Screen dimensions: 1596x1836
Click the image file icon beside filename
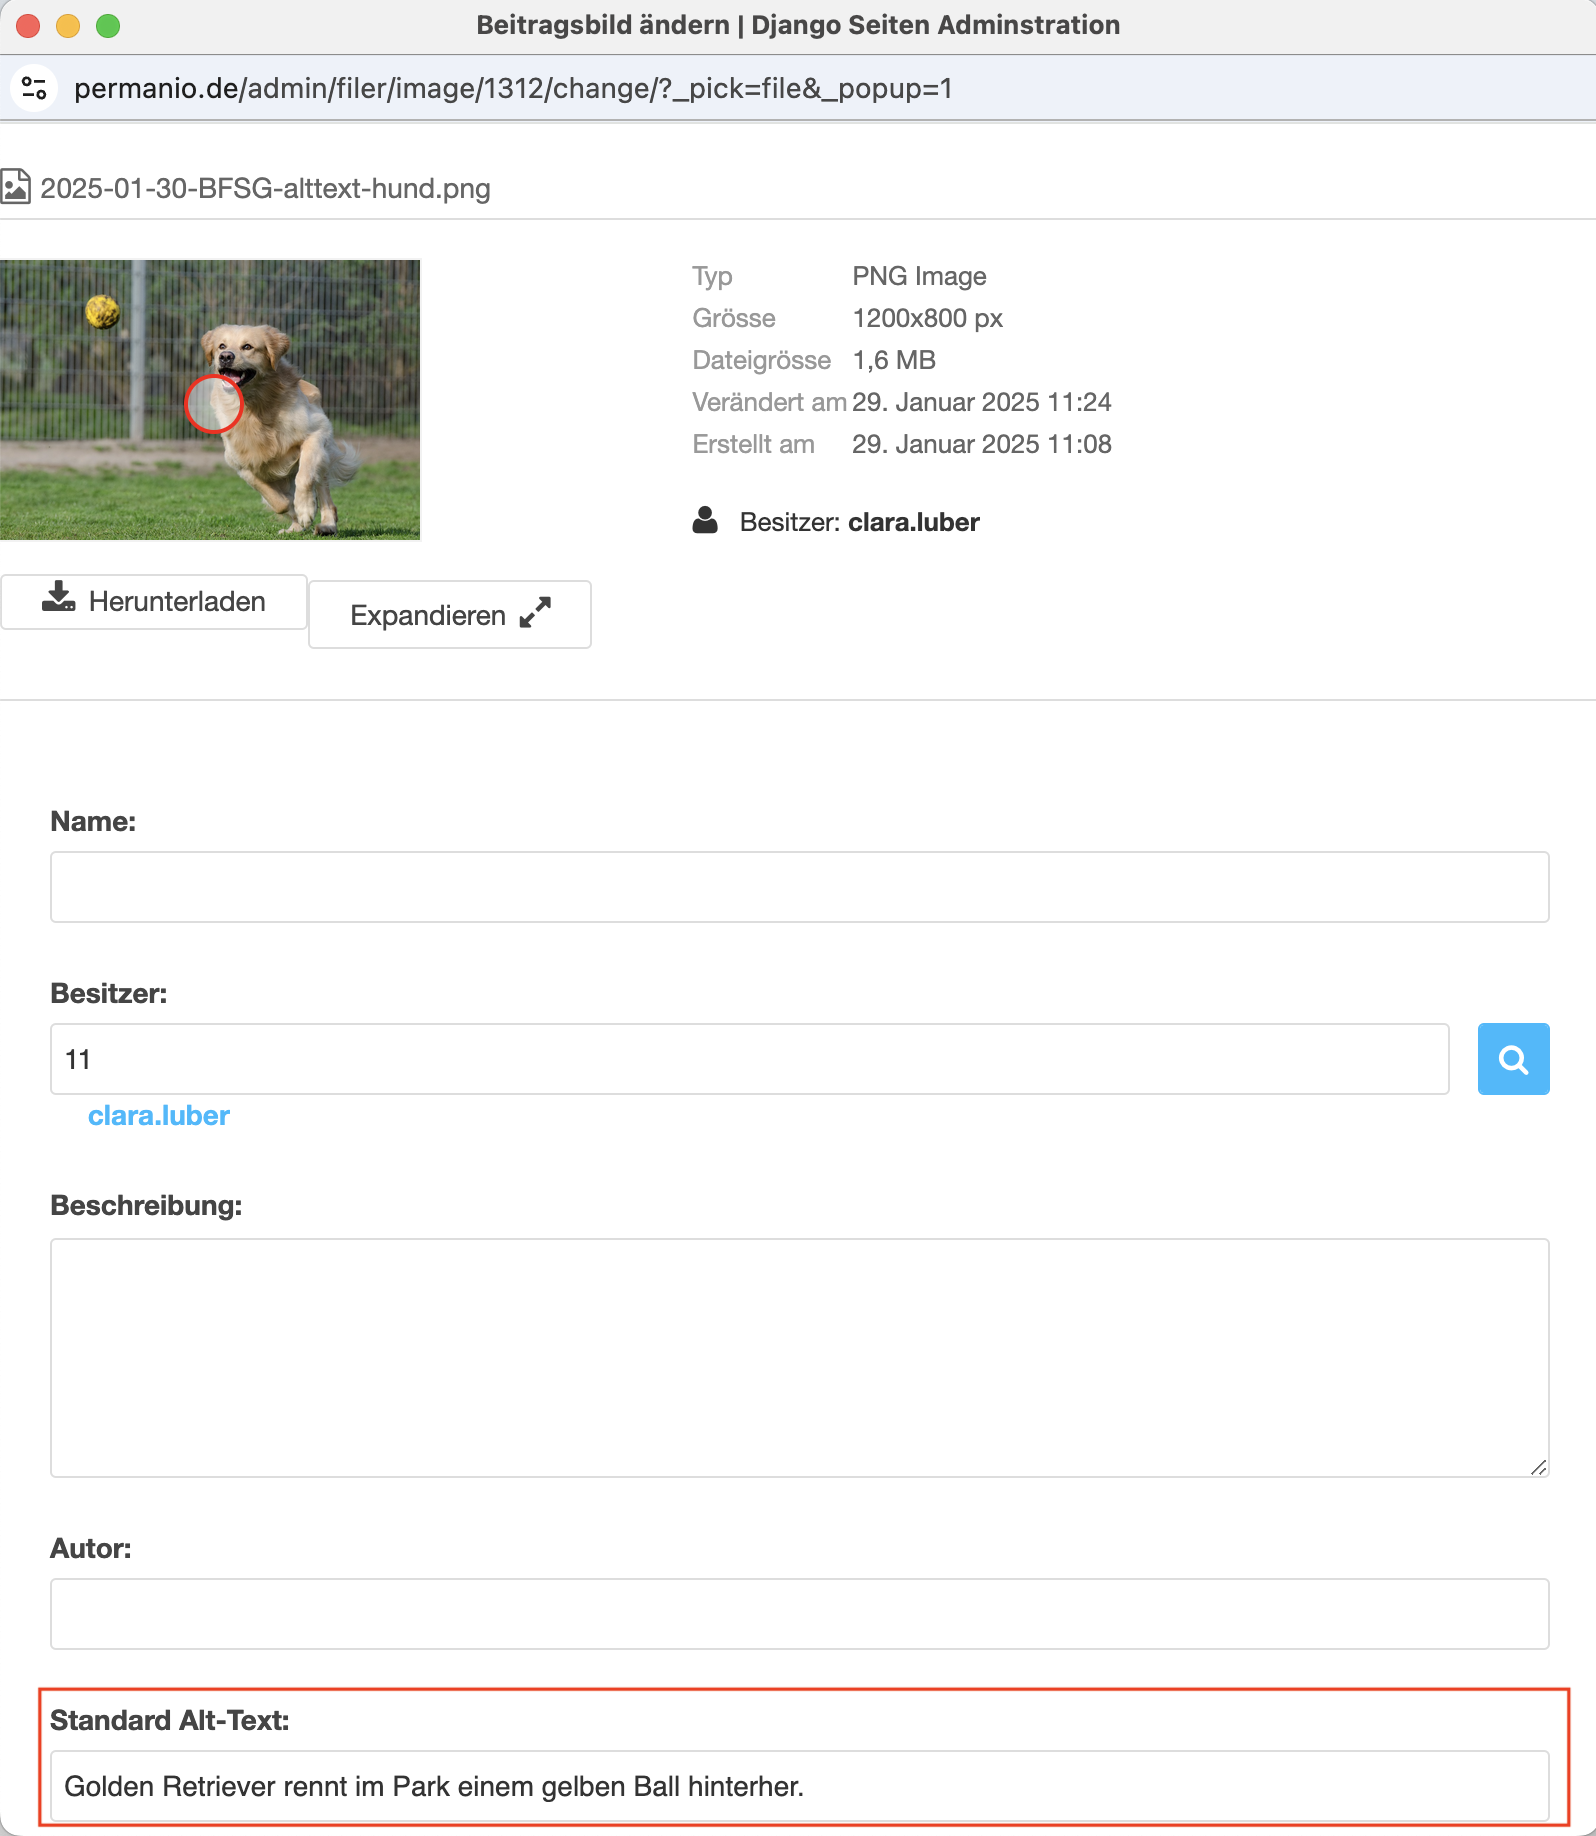[15, 187]
